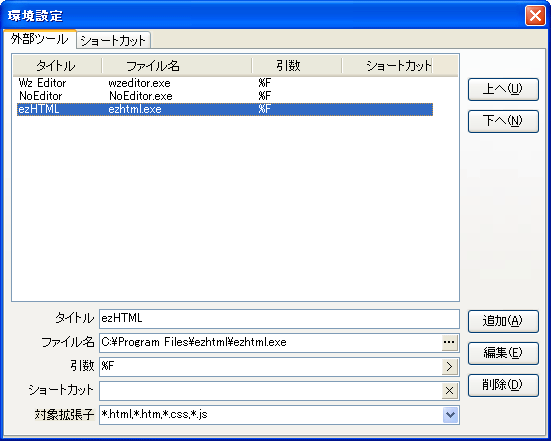The width and height of the screenshot is (551, 441).
Task: Click the タイトル column header
Action: click(x=57, y=66)
